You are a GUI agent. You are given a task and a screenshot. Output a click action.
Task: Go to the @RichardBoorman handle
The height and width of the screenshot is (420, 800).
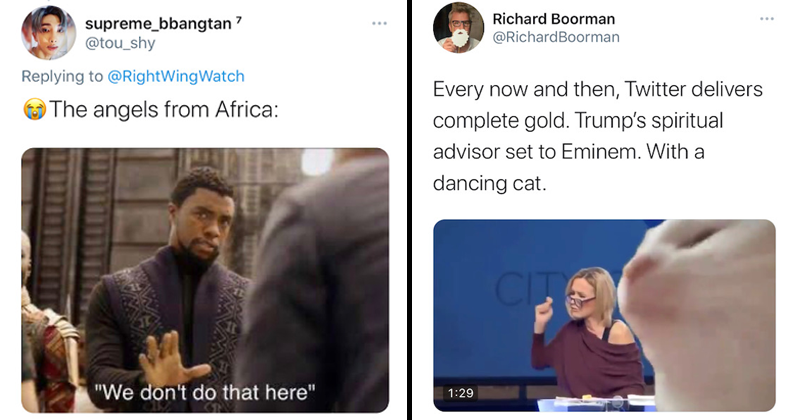[x=555, y=37]
